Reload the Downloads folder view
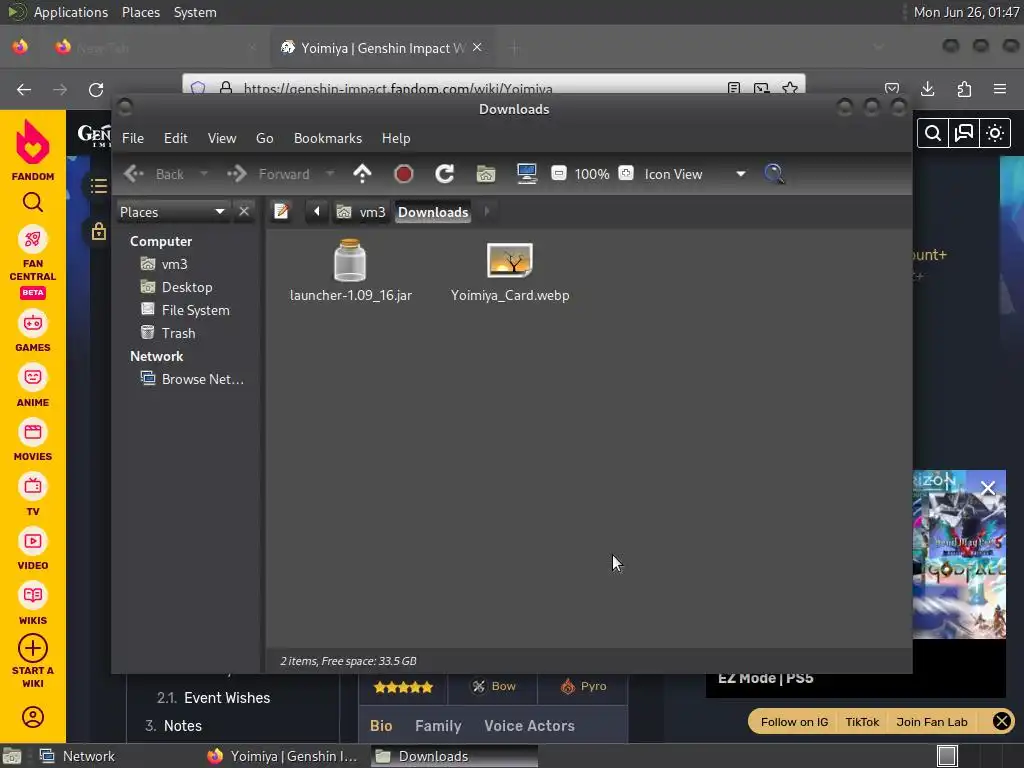 pyautogui.click(x=445, y=174)
